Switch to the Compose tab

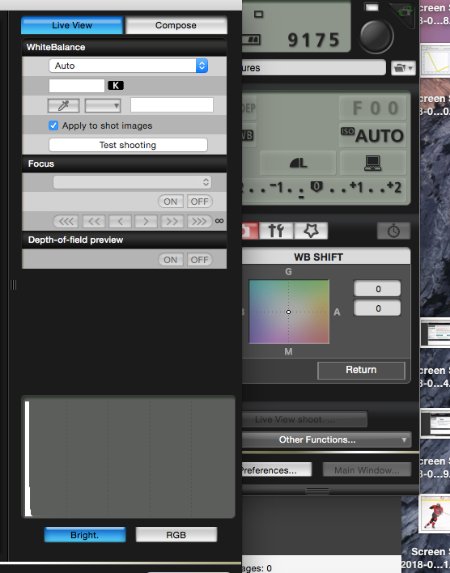point(176,25)
